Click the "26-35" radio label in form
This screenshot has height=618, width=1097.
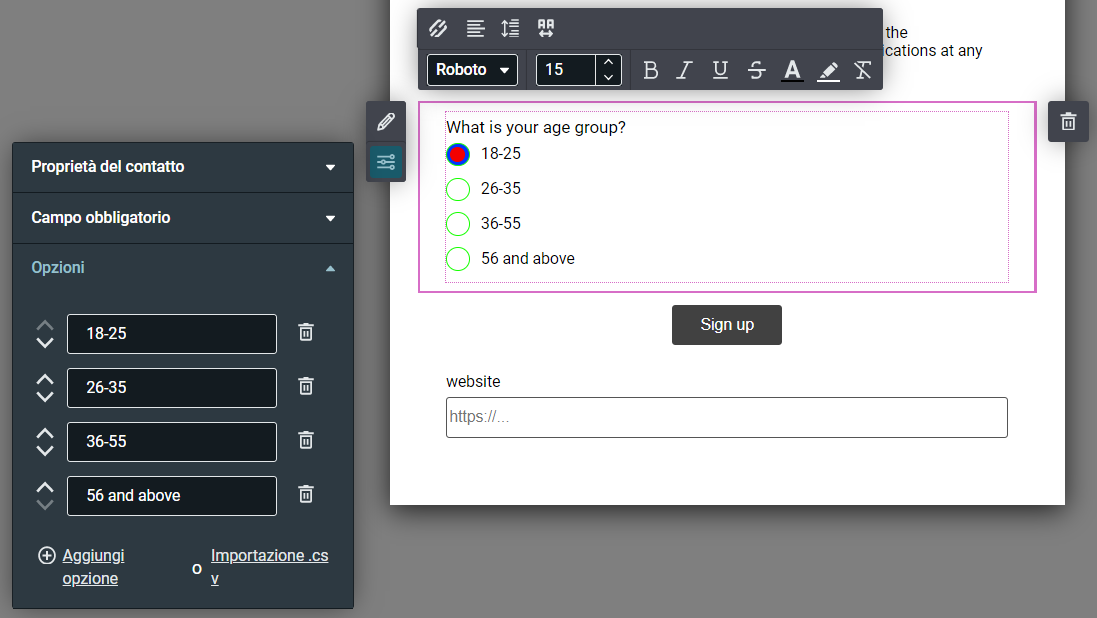pos(501,188)
